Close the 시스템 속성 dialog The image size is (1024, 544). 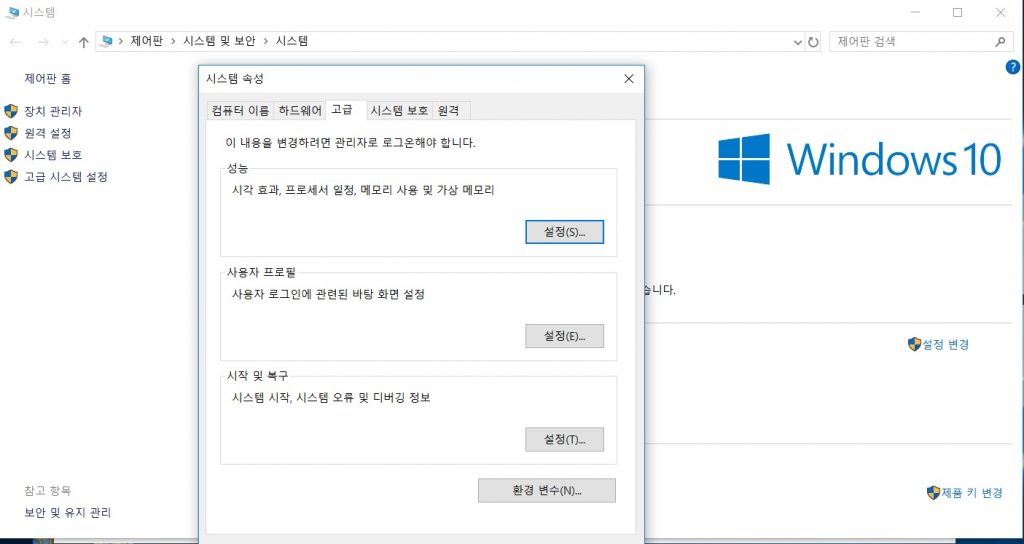coord(629,78)
